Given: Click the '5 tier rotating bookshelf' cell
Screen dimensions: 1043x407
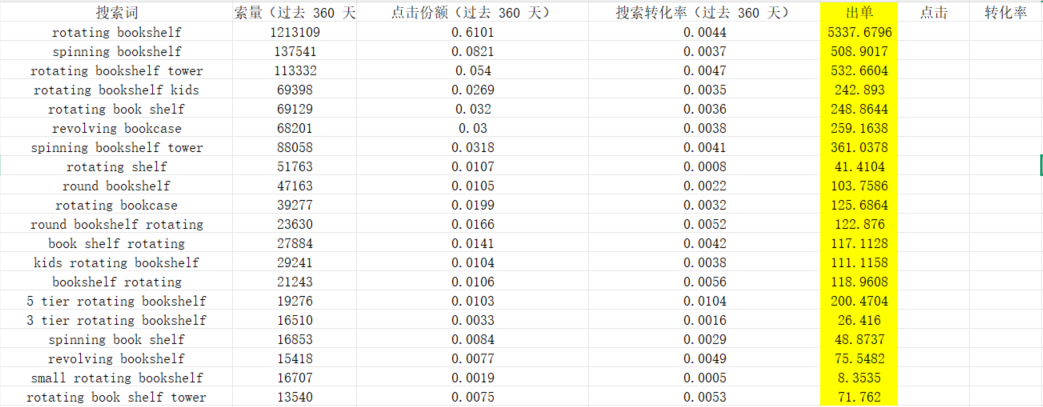Looking at the screenshot, I should point(116,302).
